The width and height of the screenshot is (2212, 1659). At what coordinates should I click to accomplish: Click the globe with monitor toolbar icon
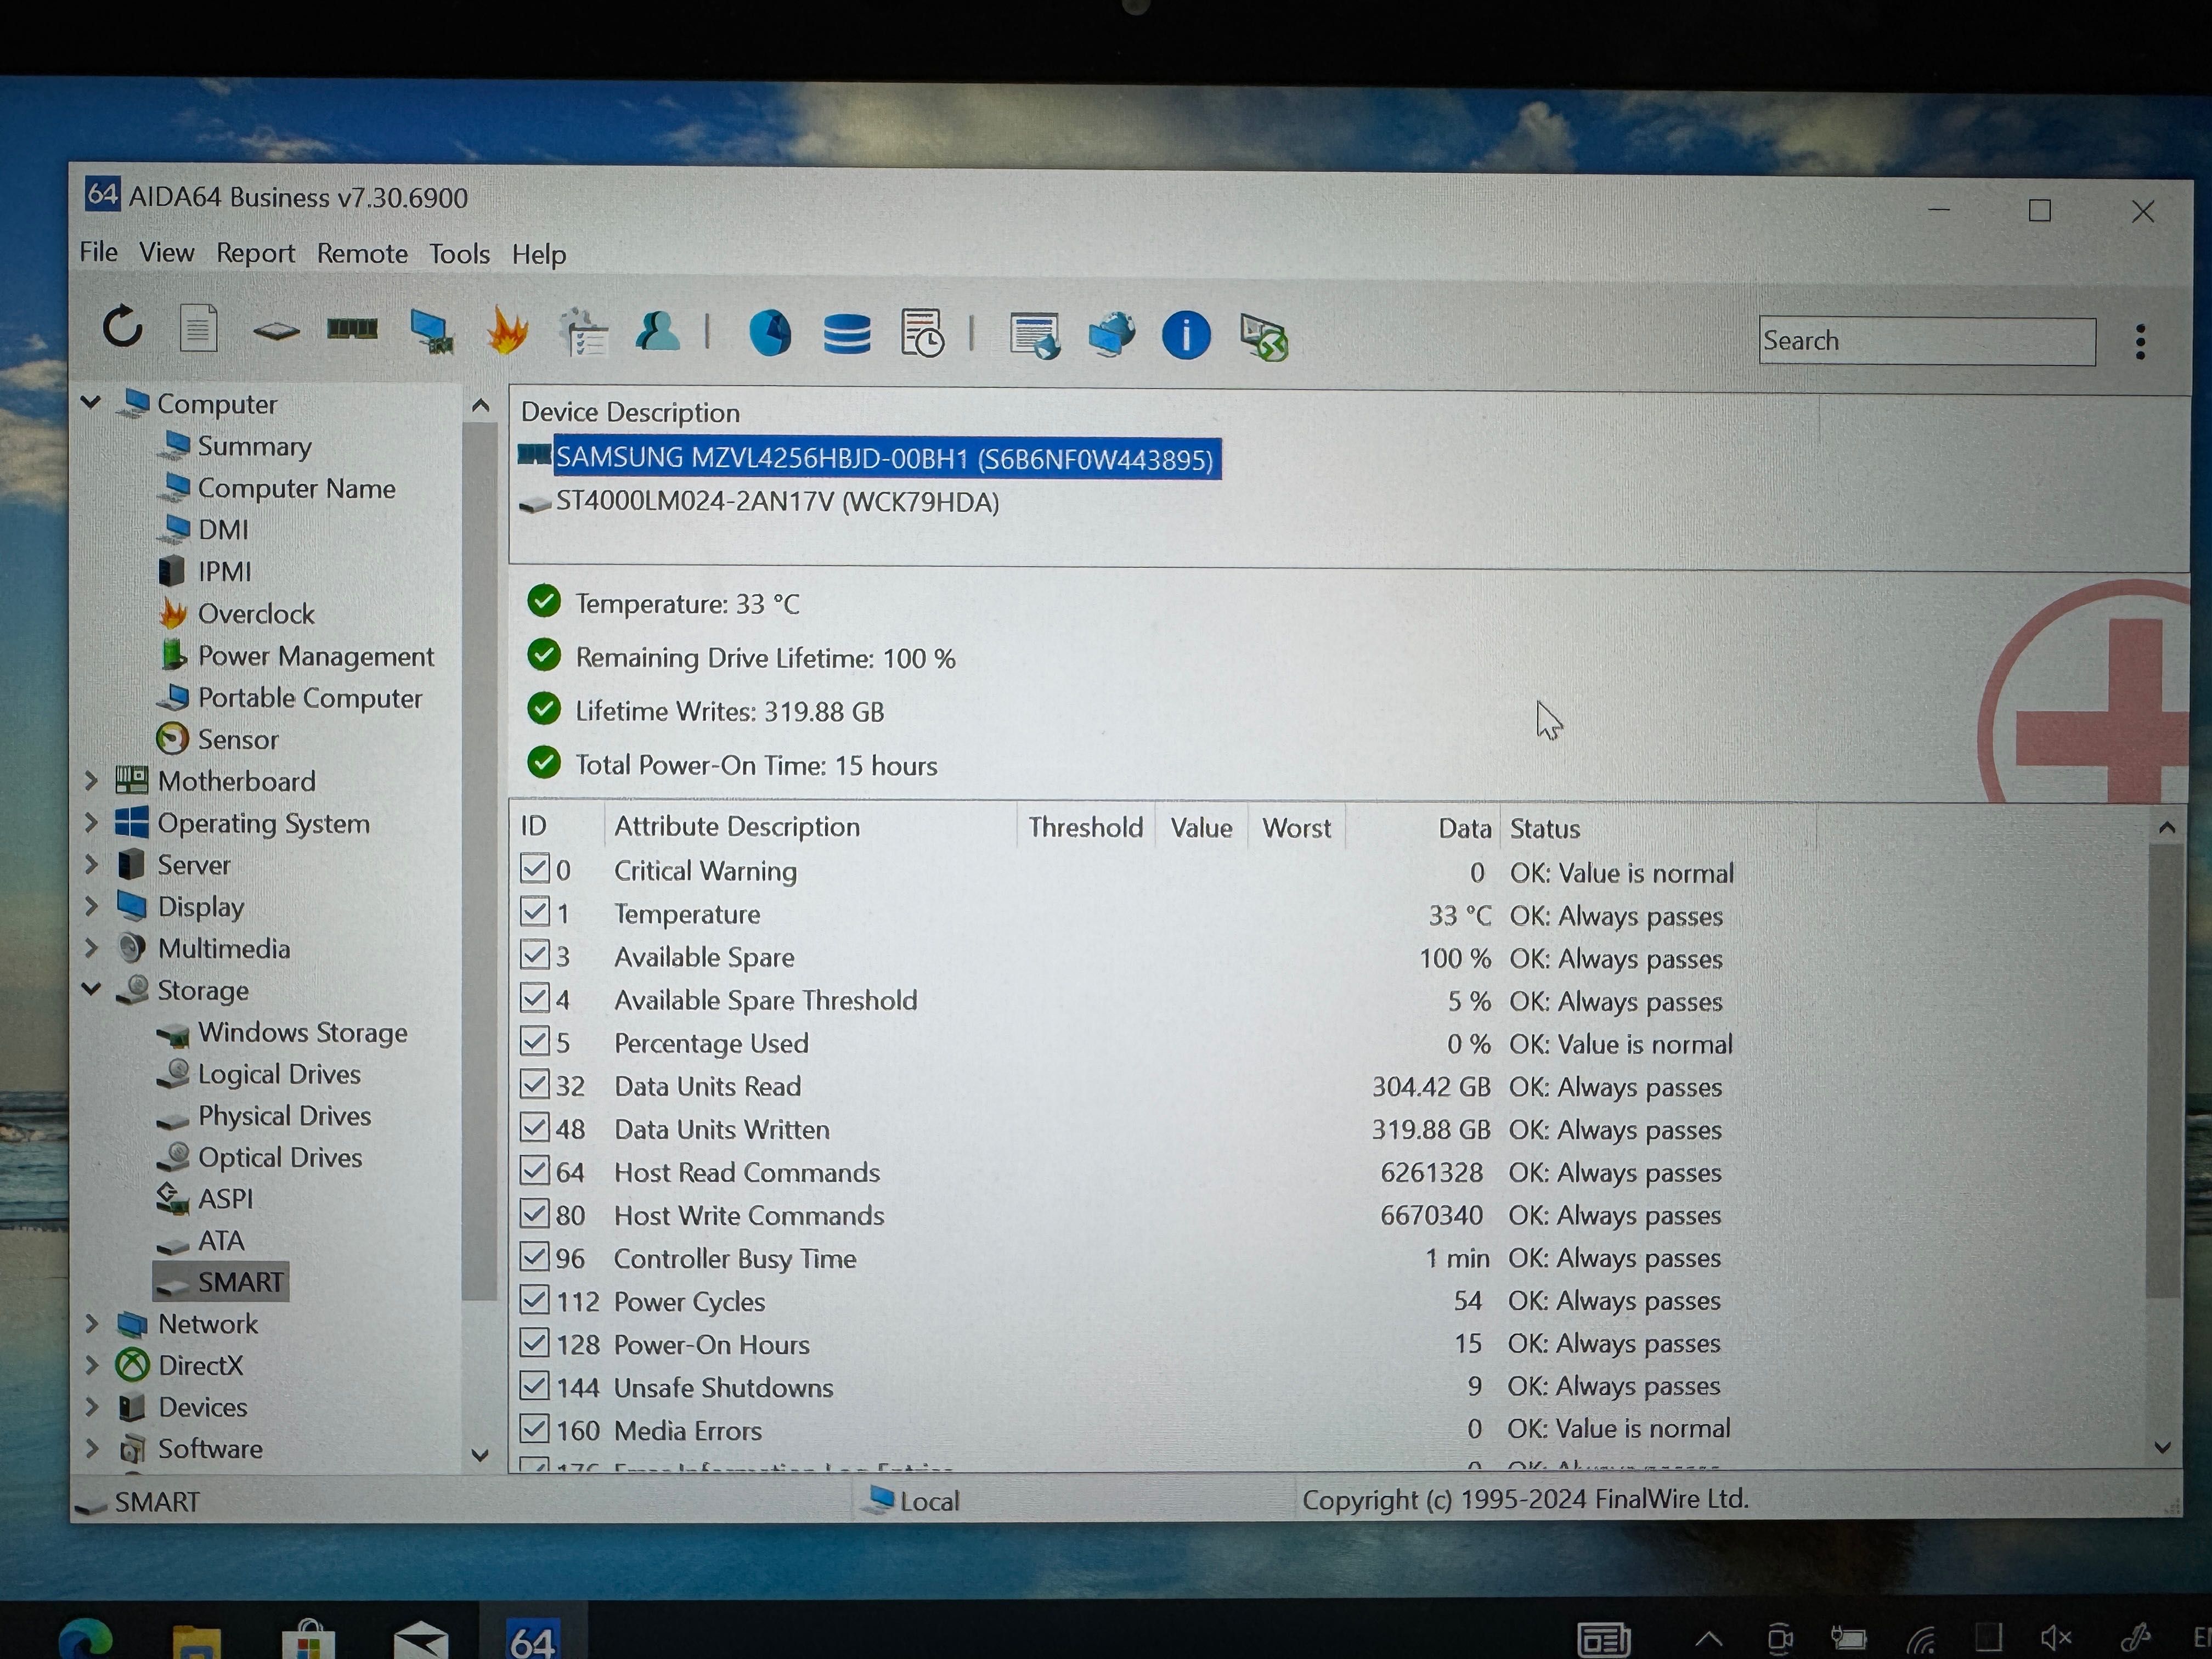(1112, 335)
